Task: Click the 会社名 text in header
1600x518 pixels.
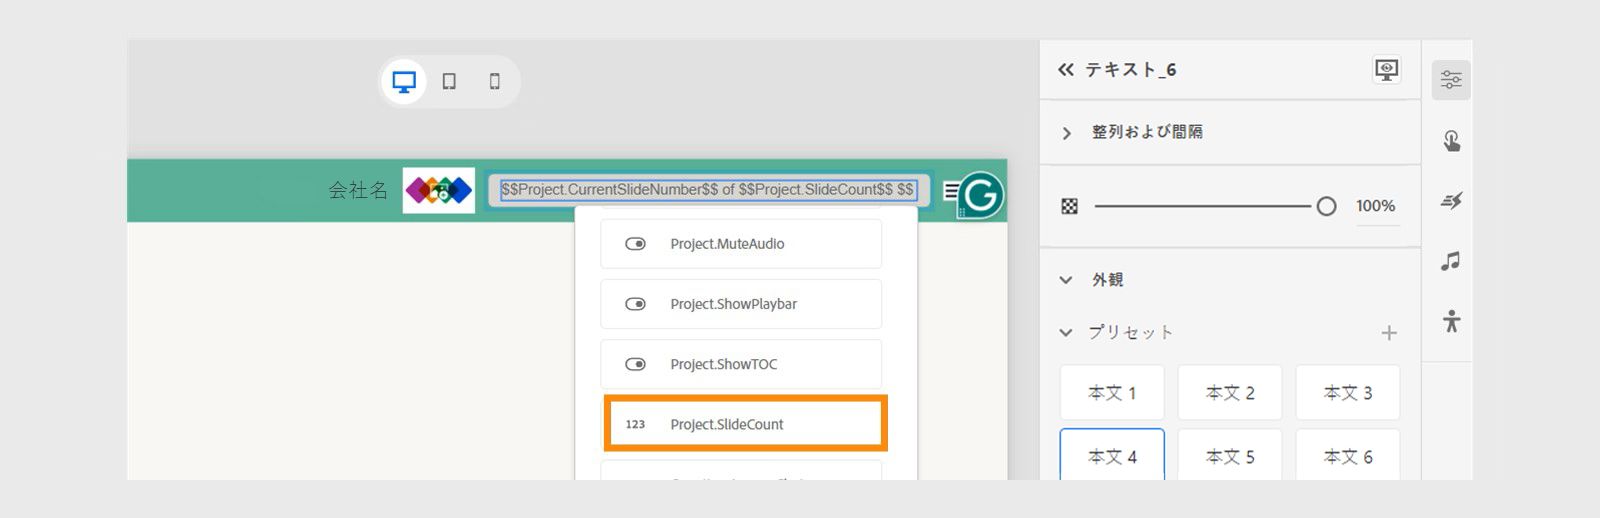Action: click(358, 190)
